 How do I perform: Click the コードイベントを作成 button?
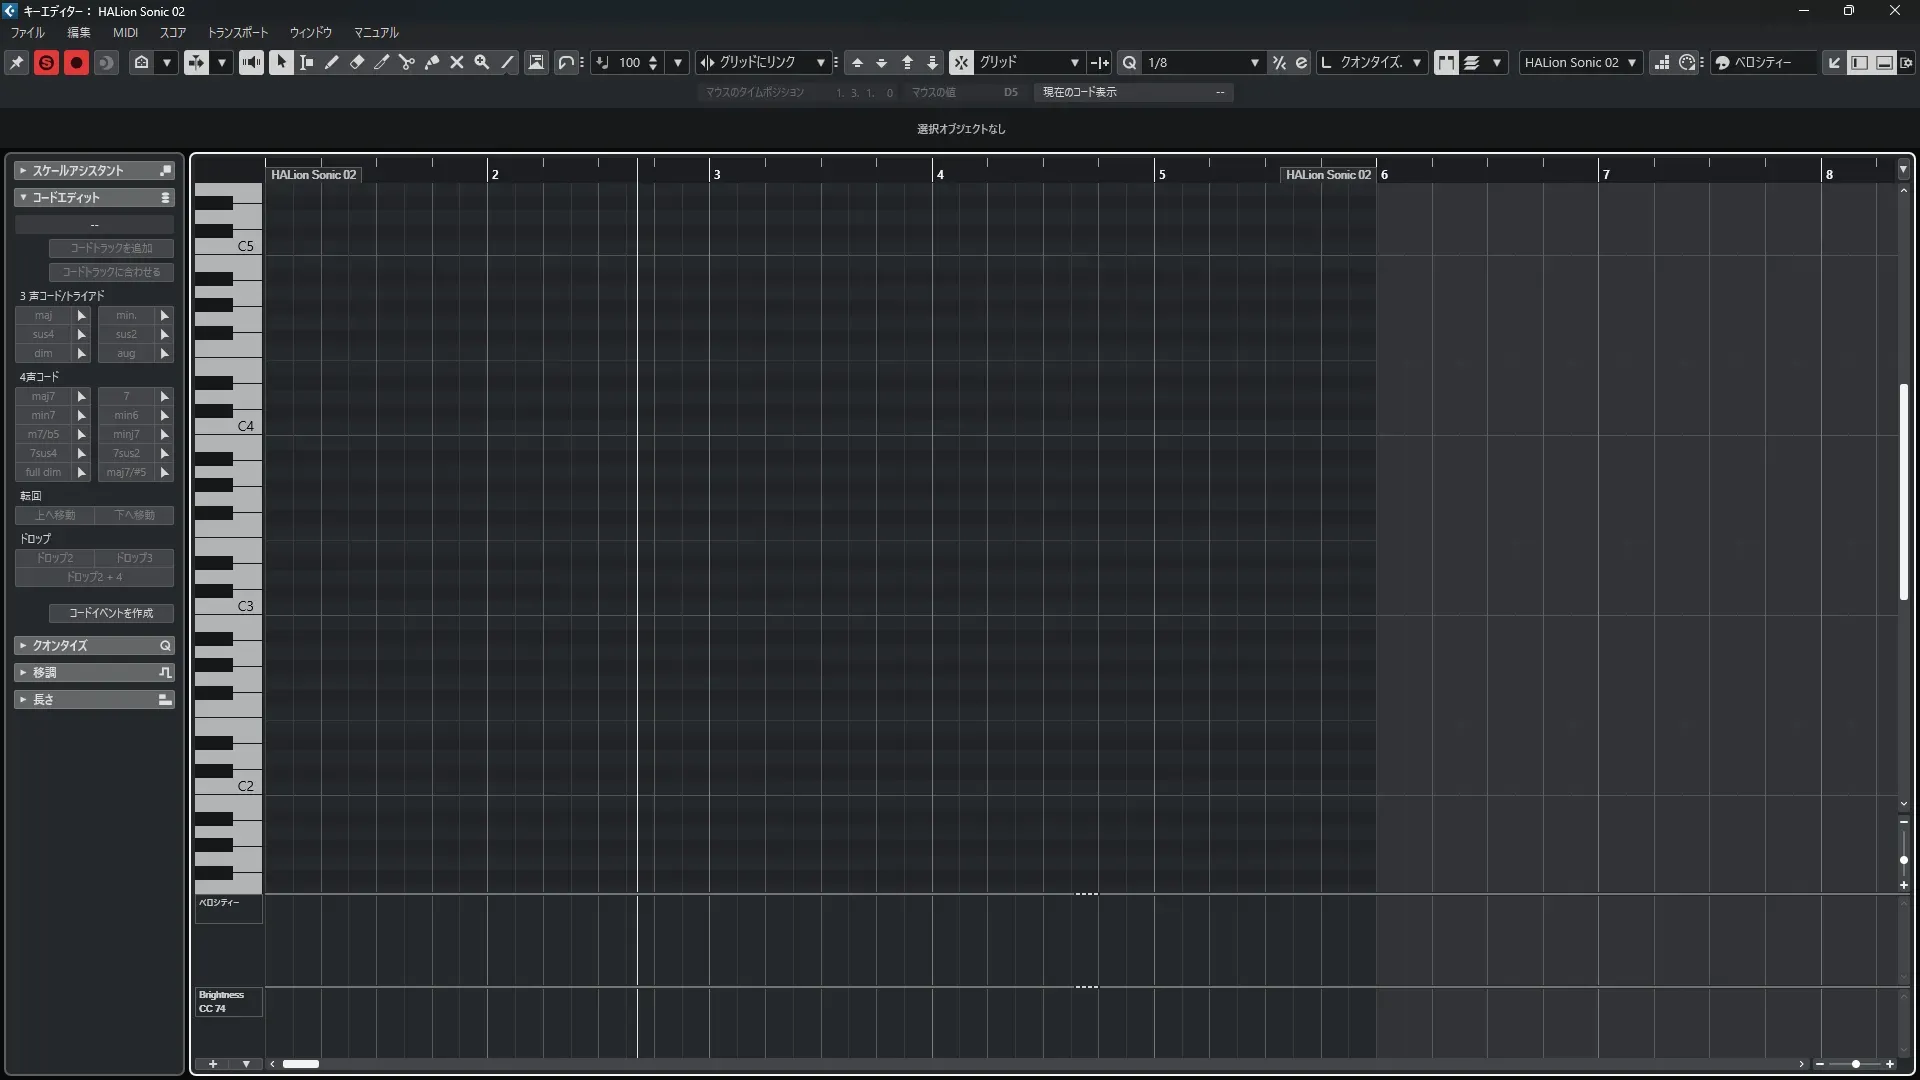[110, 612]
